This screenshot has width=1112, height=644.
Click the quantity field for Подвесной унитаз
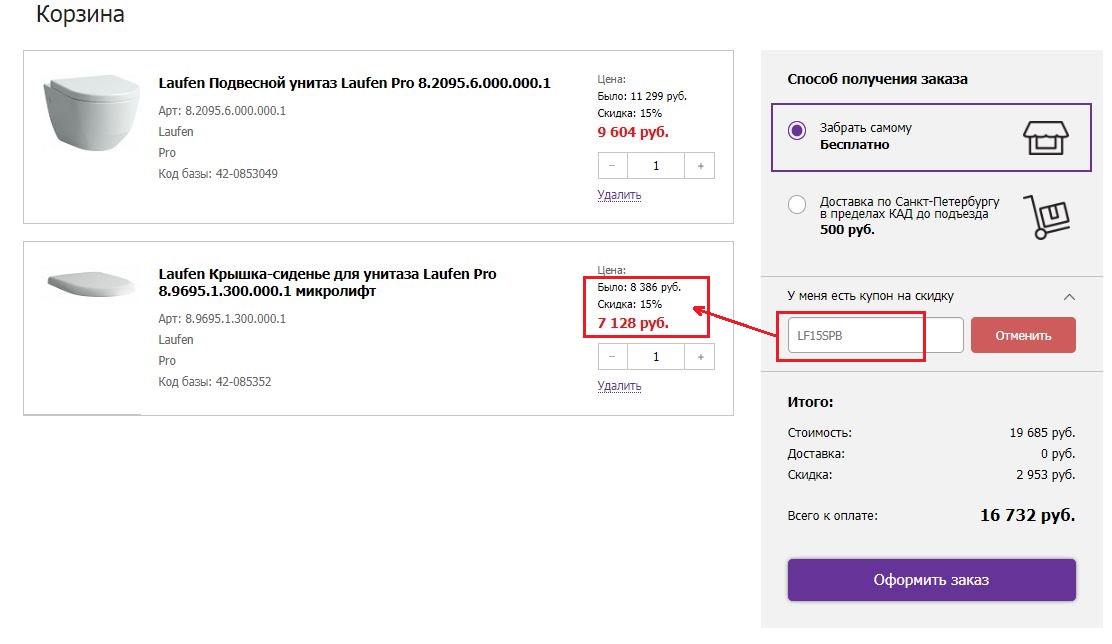pos(656,166)
